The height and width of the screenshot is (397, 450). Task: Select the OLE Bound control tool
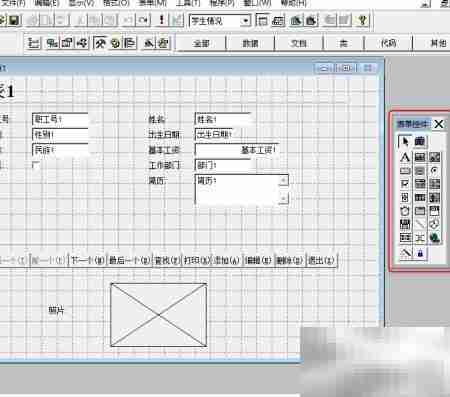coord(405,224)
